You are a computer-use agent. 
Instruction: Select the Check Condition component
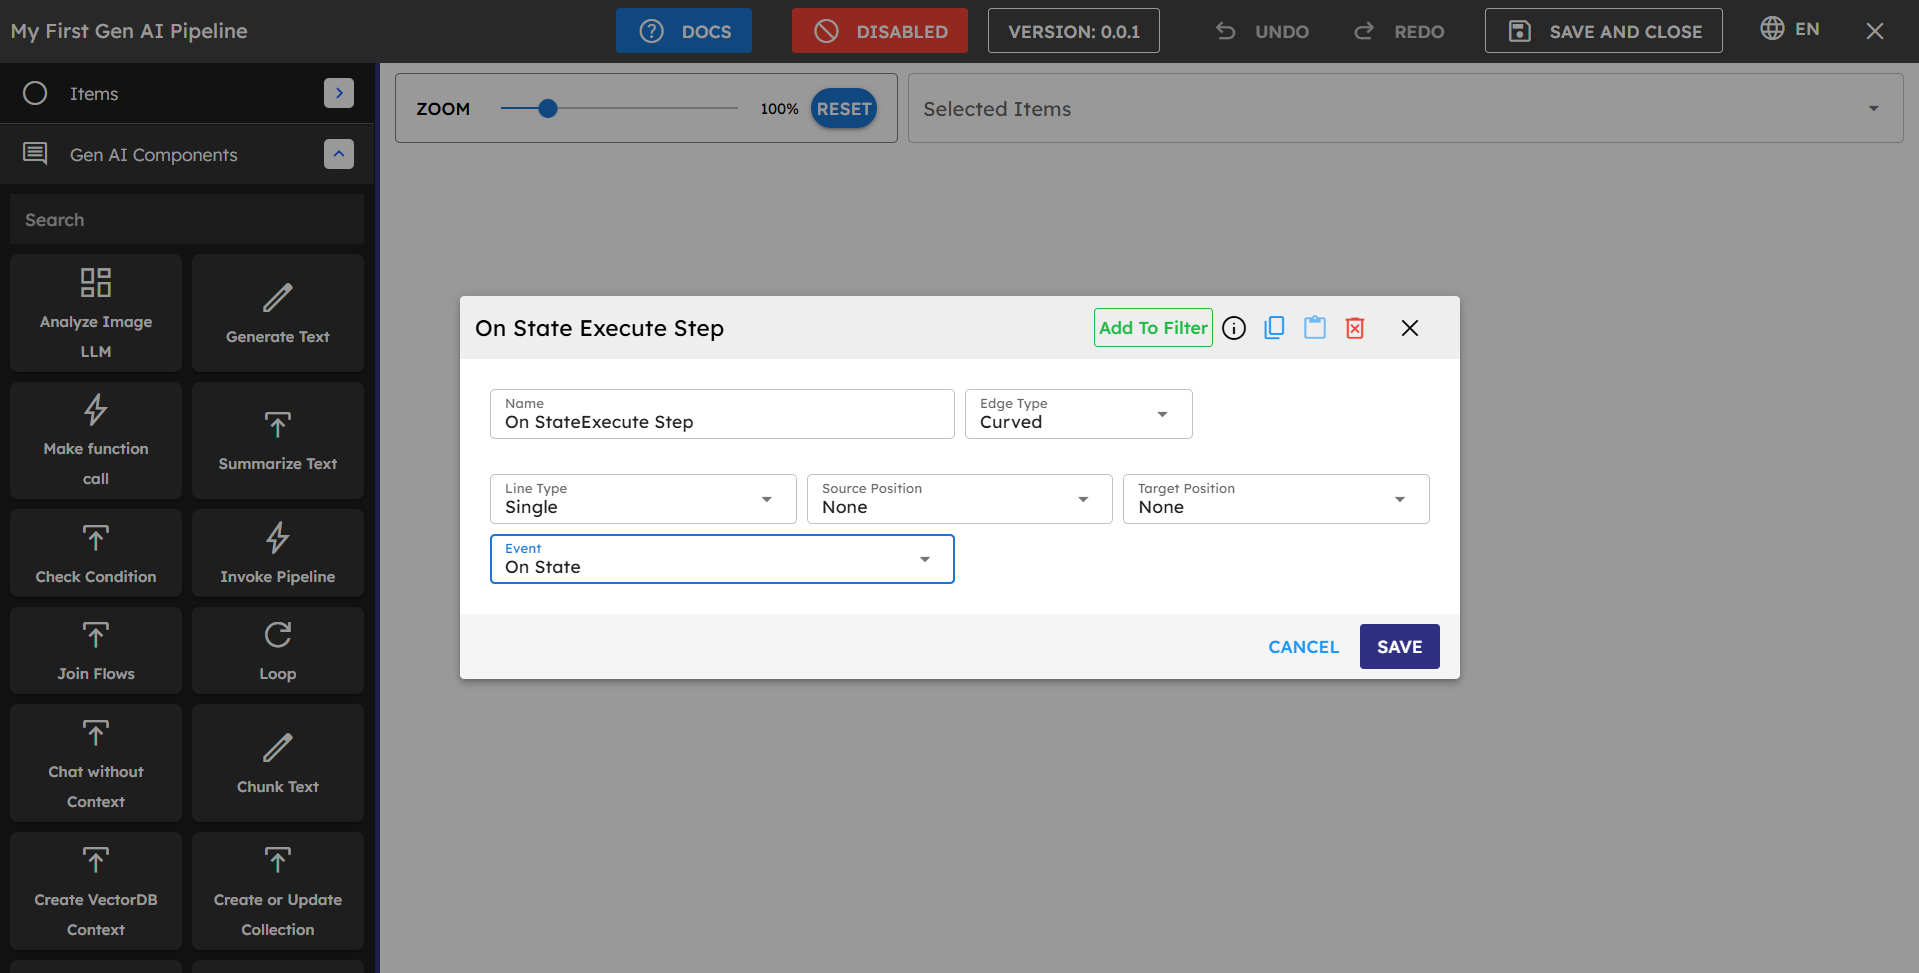(x=96, y=553)
